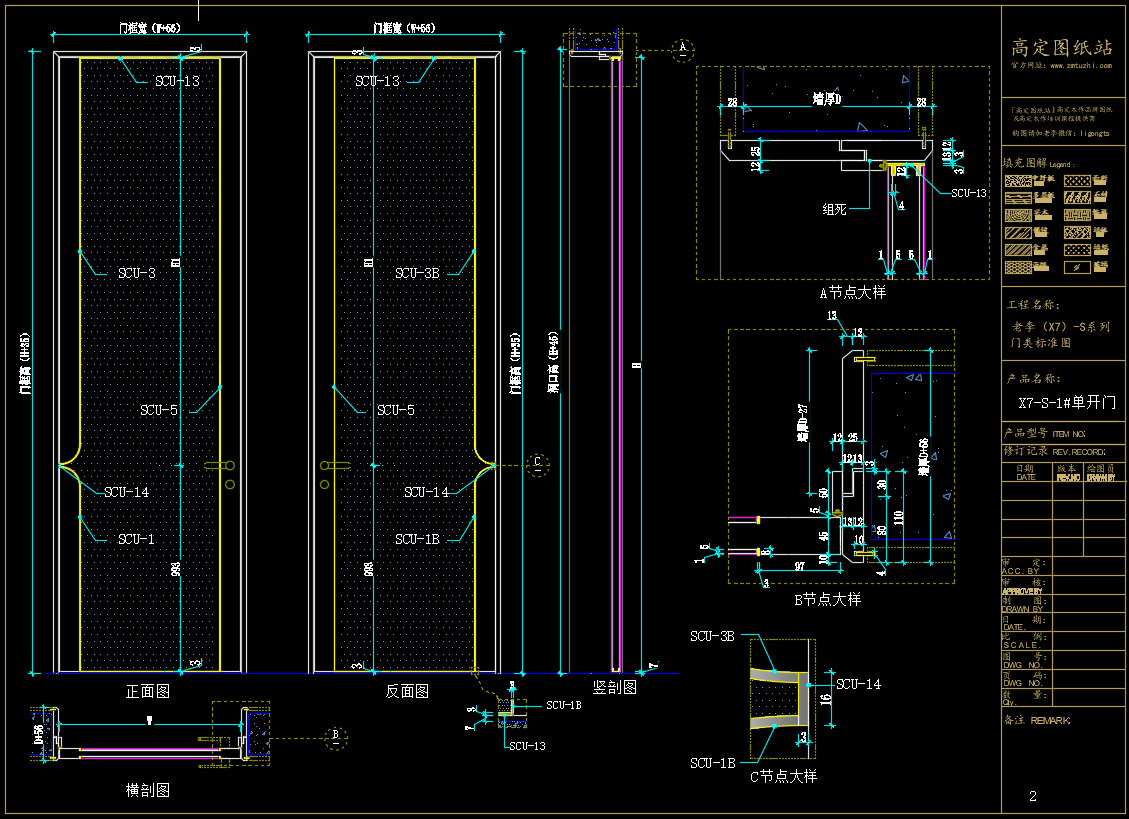Select the C节点大样 detail title

pyautogui.click(x=783, y=776)
